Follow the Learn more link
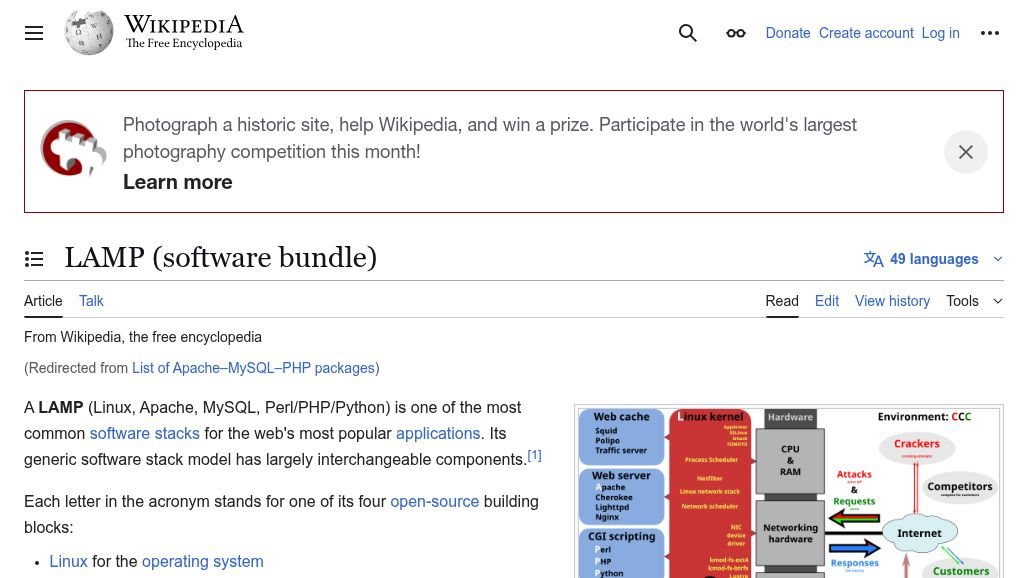Screen dimensions: 1028x578 [x=177, y=182]
